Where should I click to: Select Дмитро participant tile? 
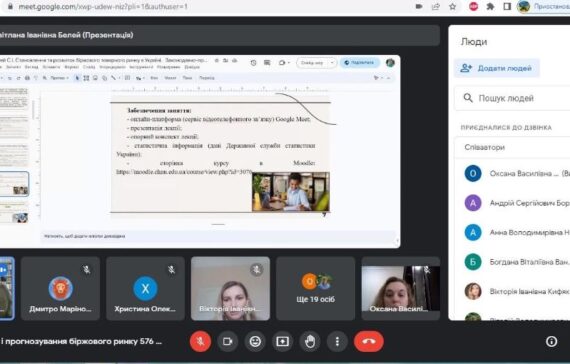click(x=60, y=288)
